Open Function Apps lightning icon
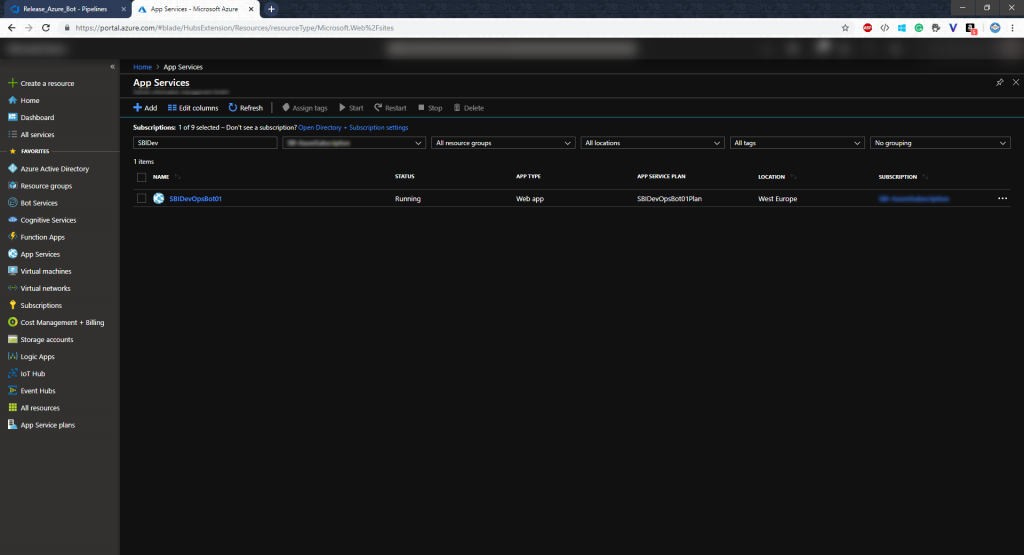 coord(12,236)
